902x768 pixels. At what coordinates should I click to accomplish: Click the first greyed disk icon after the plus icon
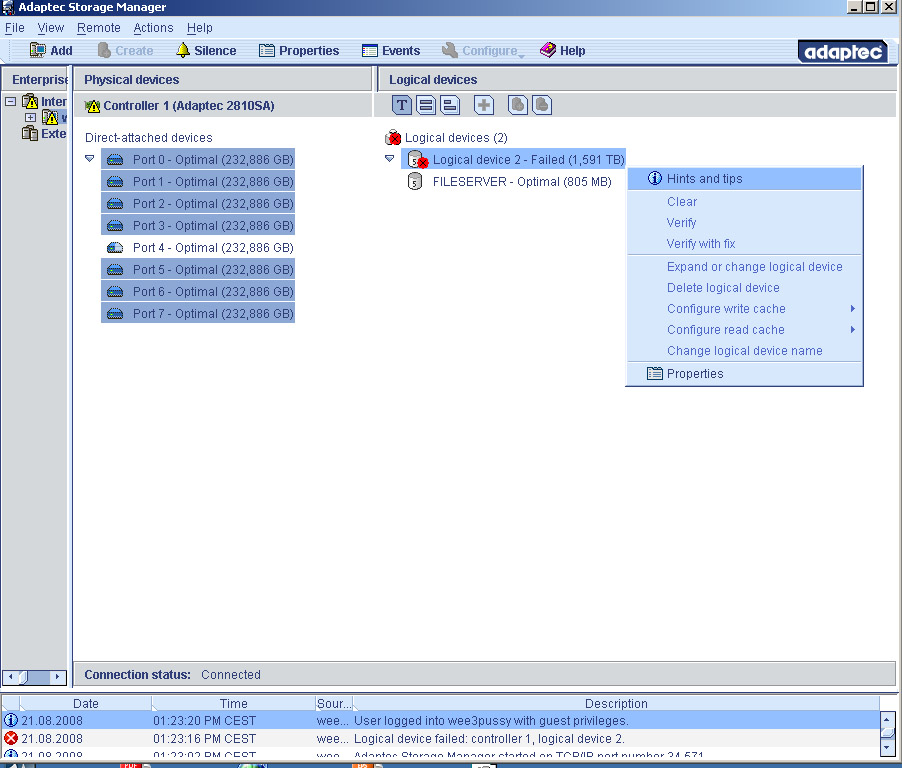(518, 105)
